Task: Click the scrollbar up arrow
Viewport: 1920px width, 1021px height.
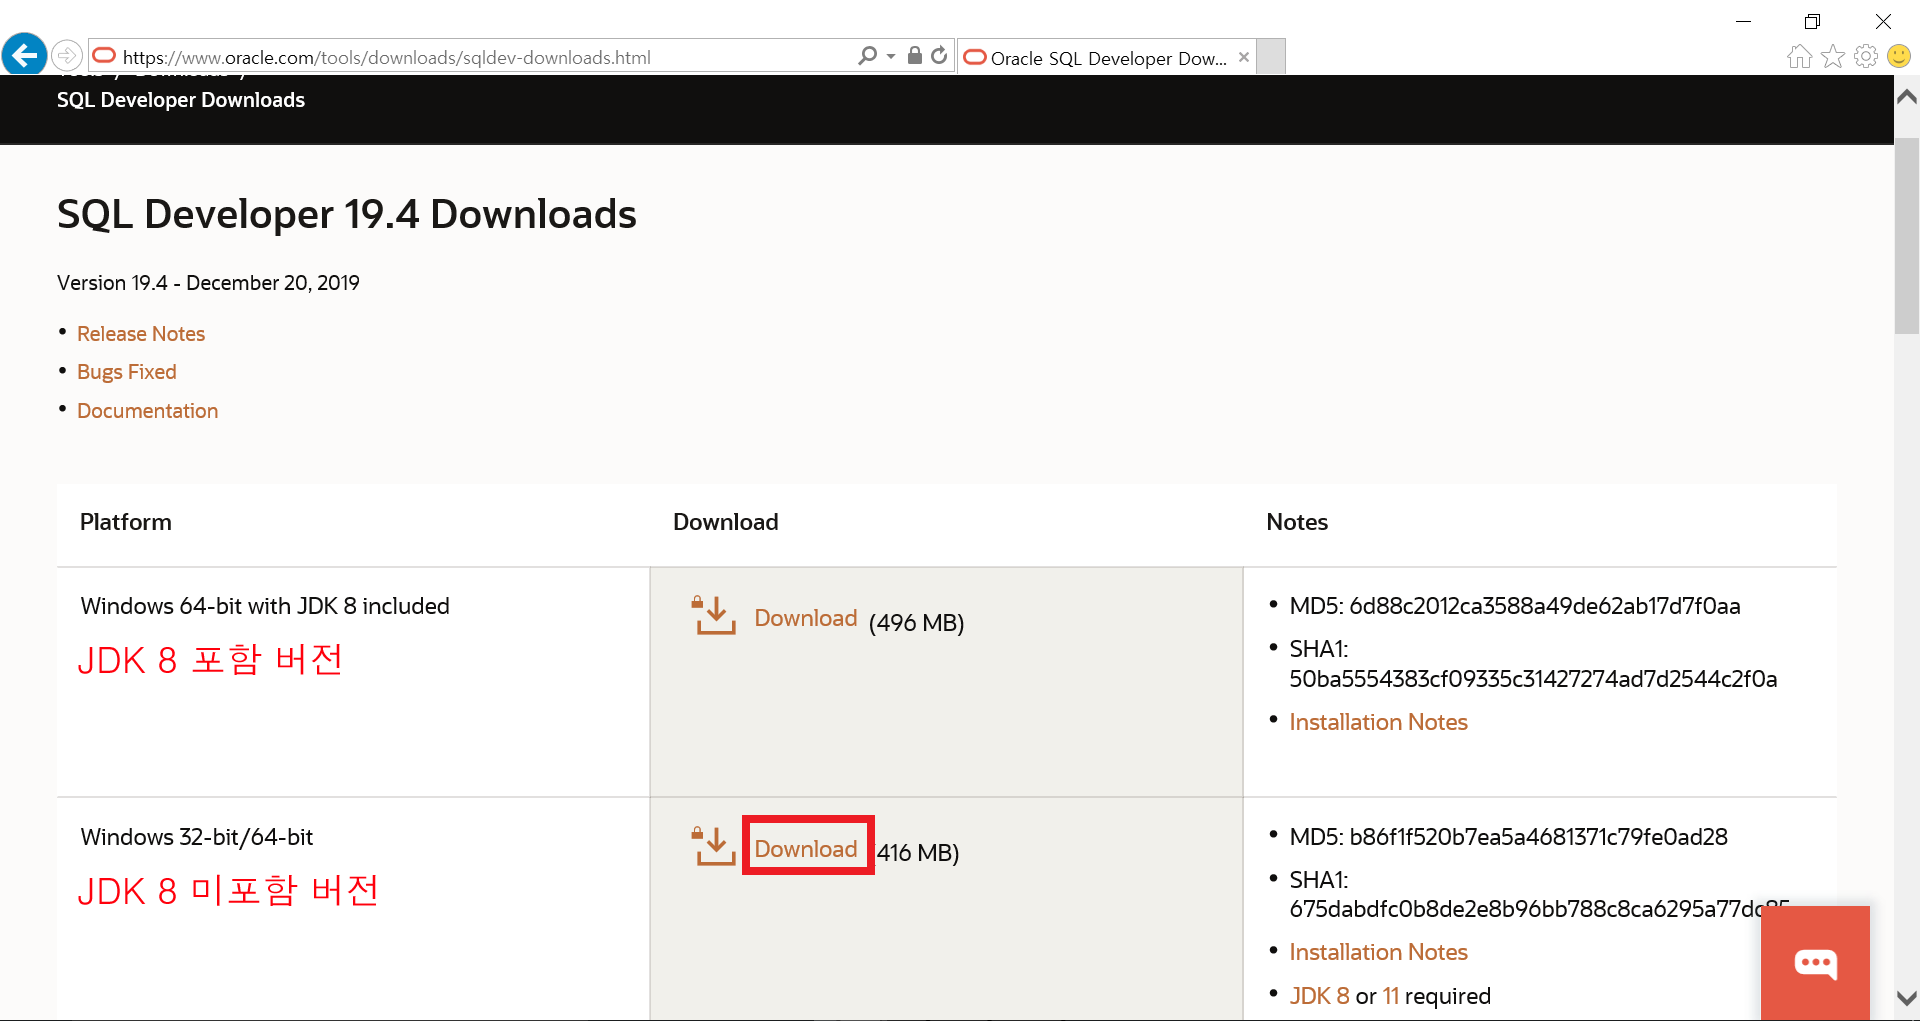Action: pyautogui.click(x=1907, y=97)
